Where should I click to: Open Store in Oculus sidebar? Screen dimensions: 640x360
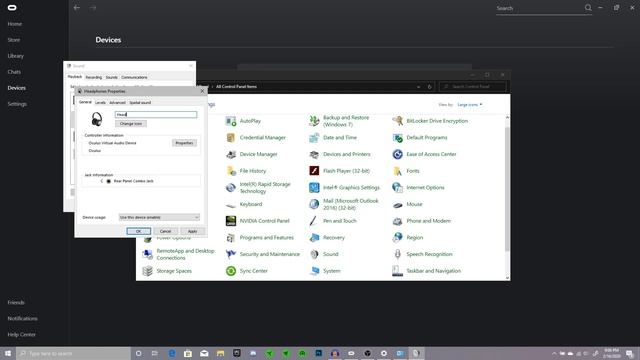tap(14, 40)
